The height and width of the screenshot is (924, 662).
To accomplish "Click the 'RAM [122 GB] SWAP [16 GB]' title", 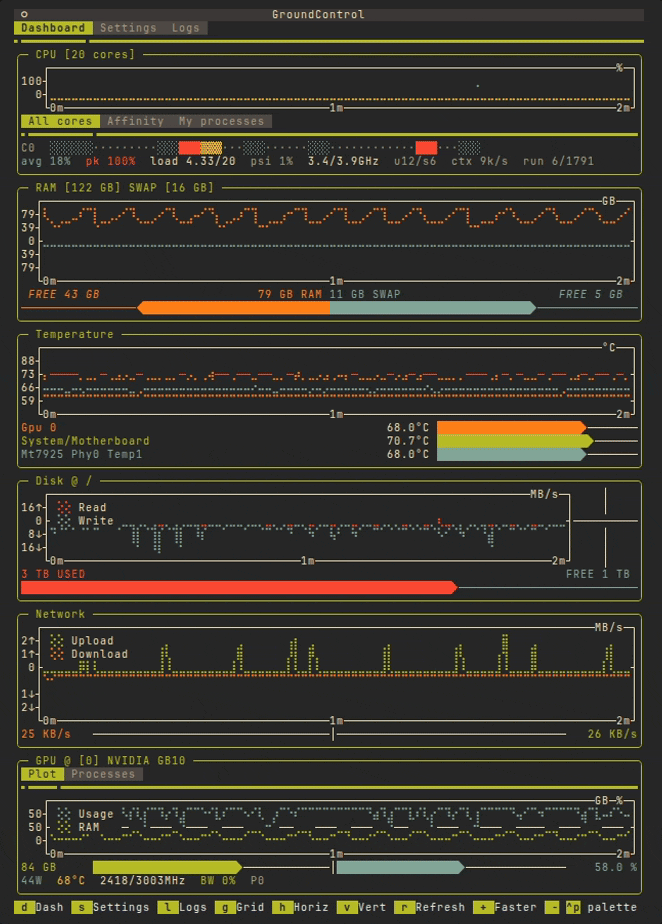I will click(124, 187).
